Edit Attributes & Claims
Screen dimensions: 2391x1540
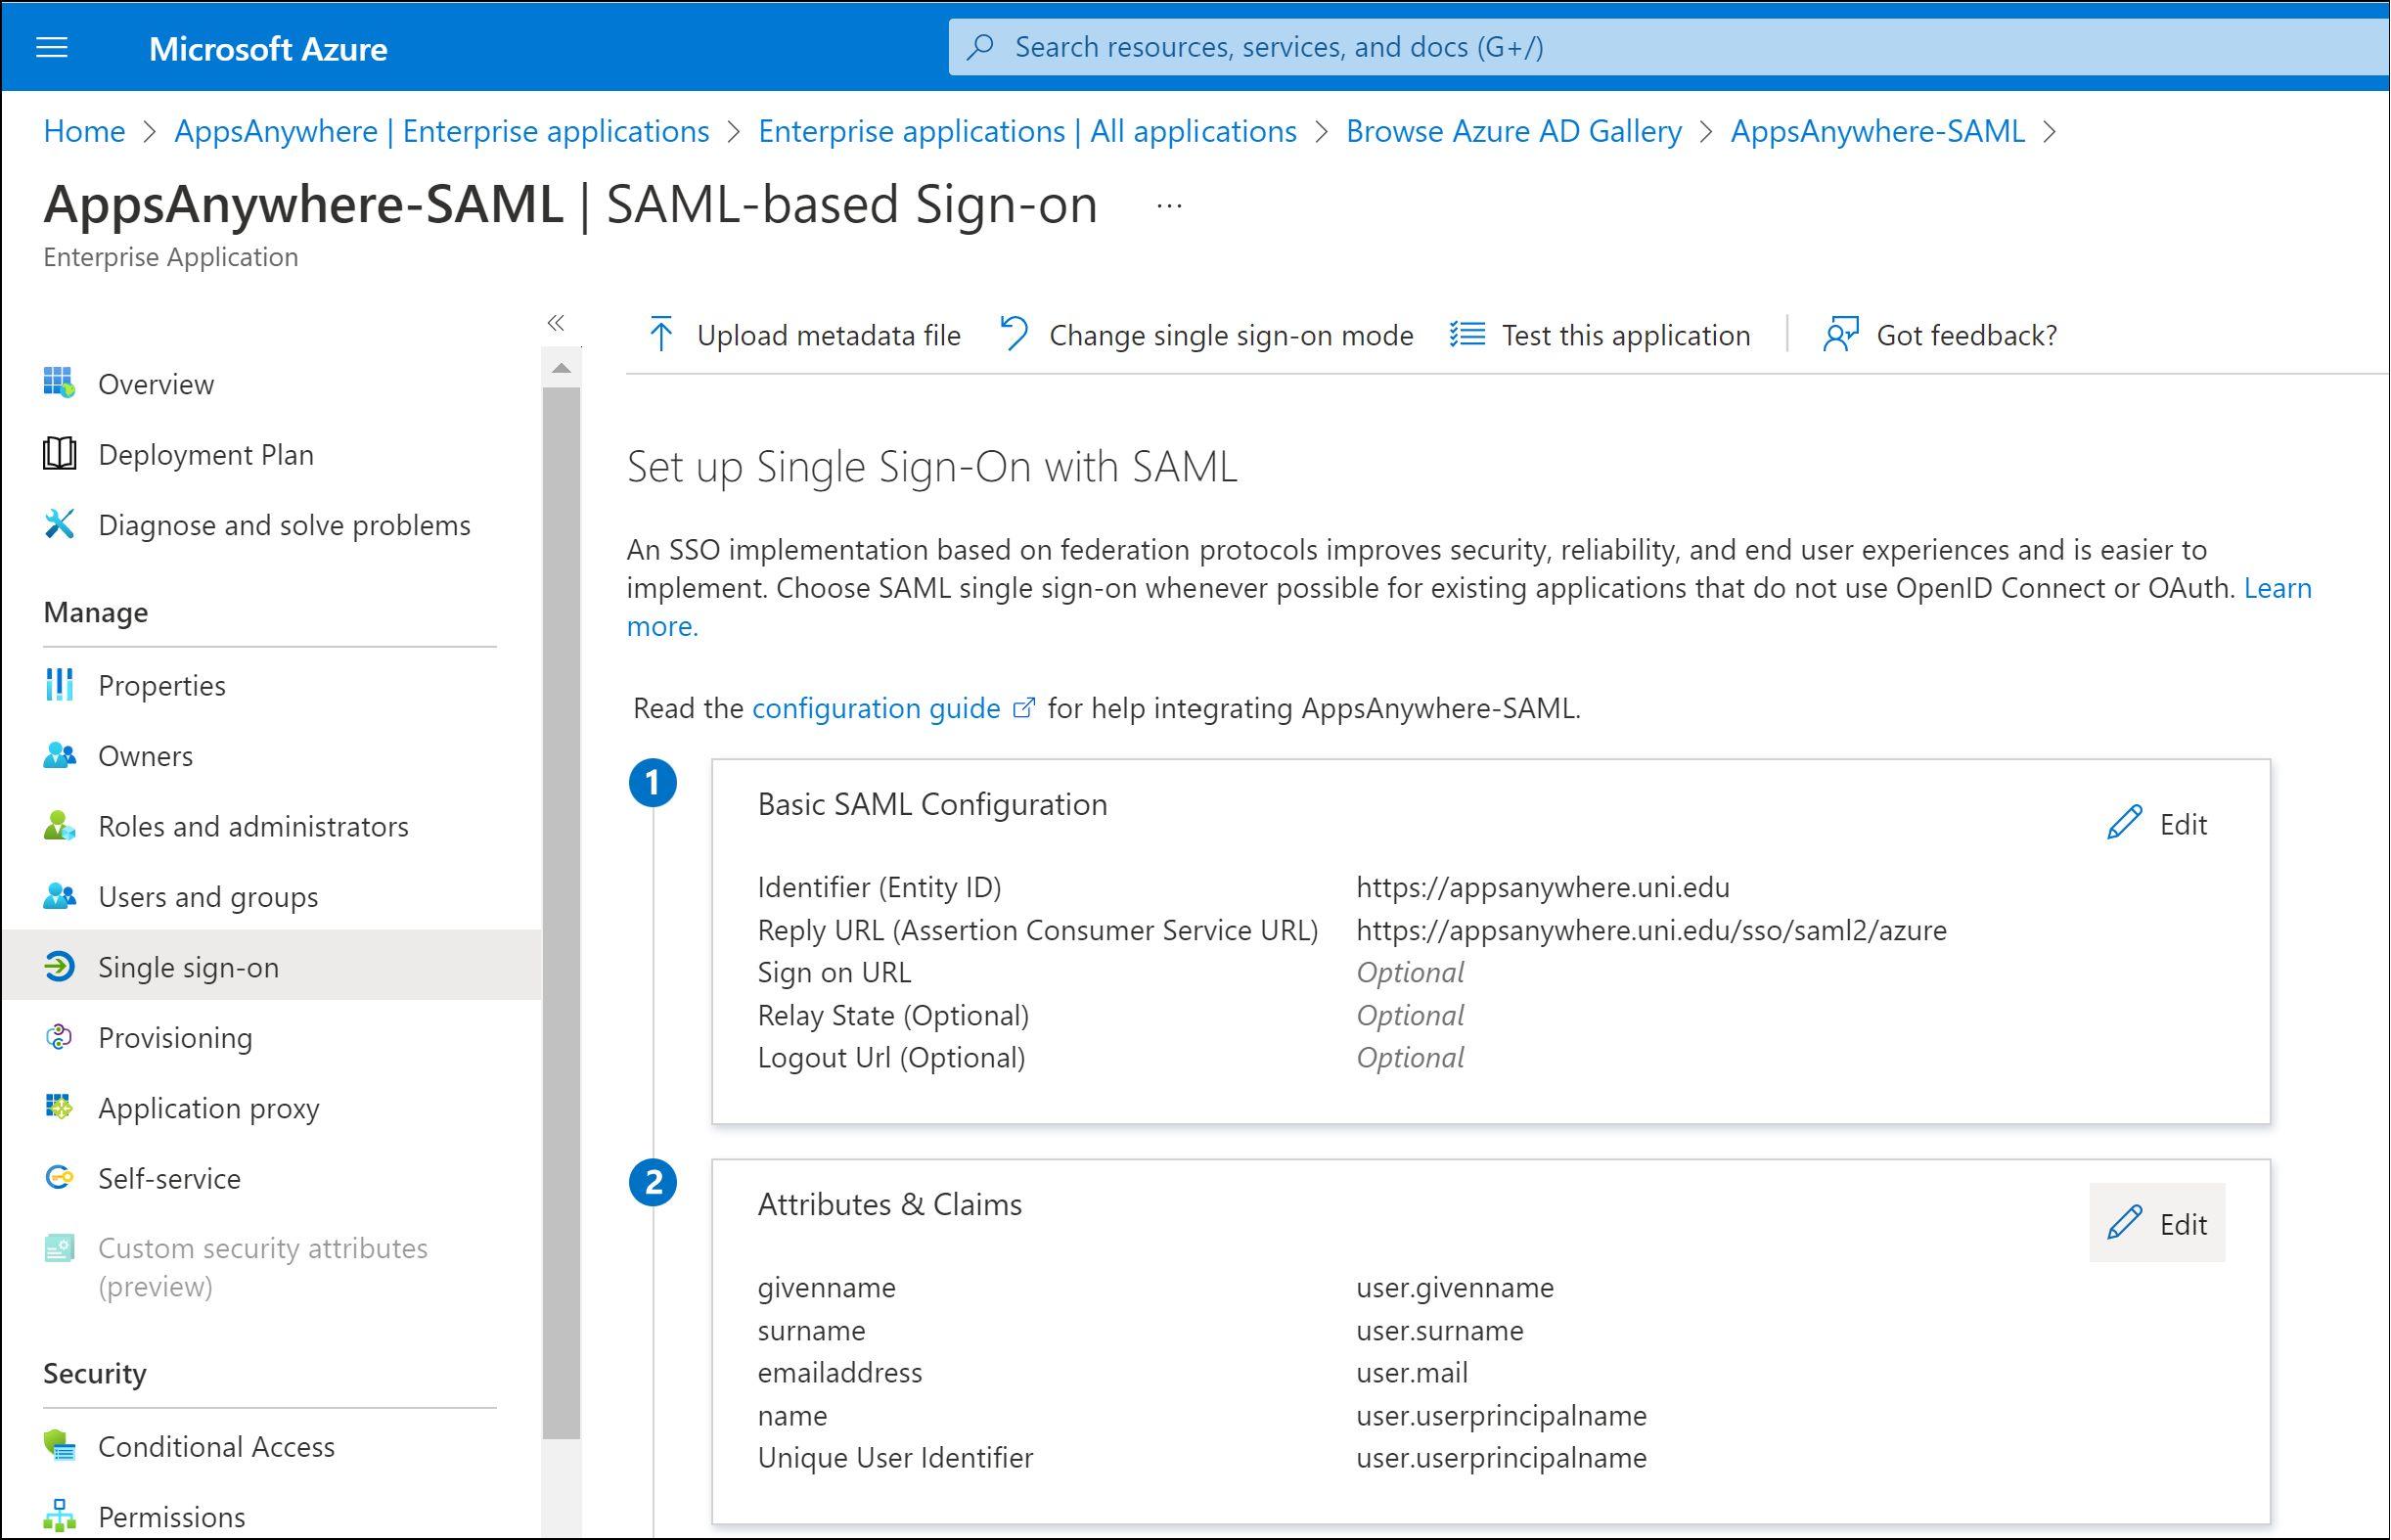2157,1222
